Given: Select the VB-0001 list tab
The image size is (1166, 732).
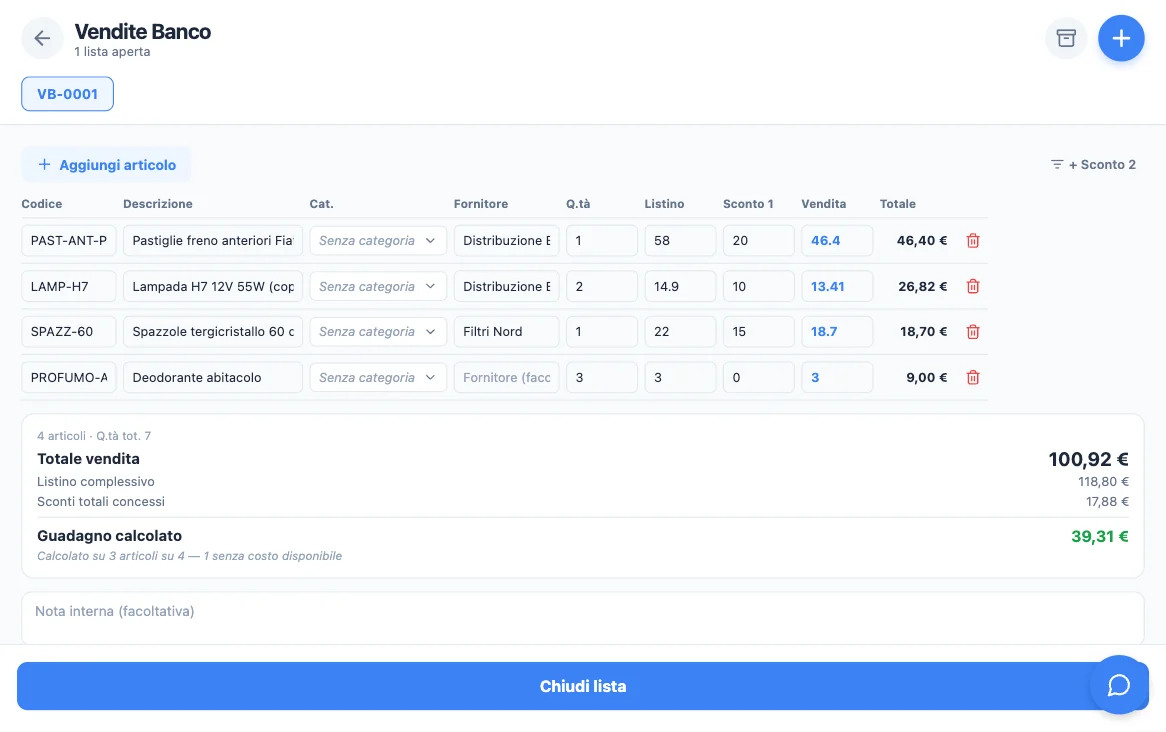Looking at the screenshot, I should click(68, 94).
